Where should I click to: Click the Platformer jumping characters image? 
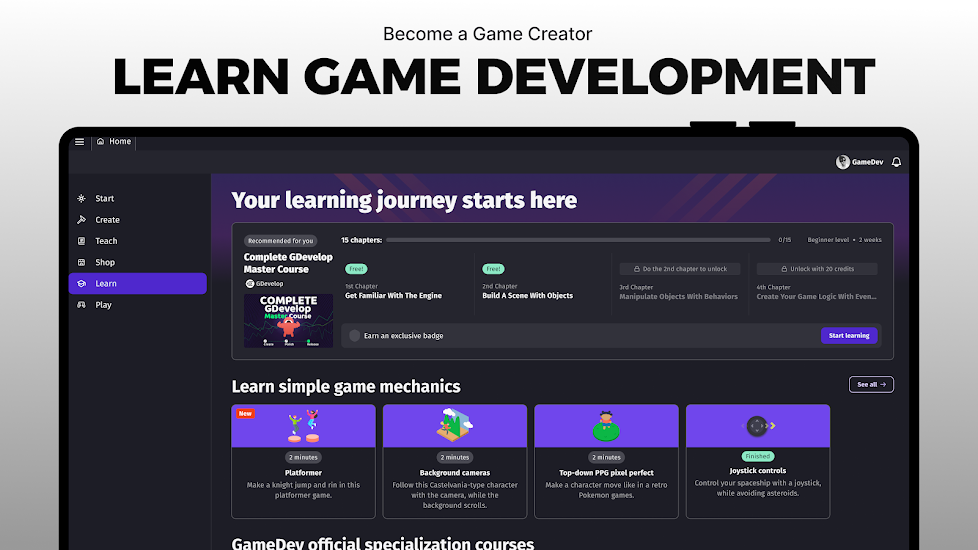pyautogui.click(x=303, y=426)
